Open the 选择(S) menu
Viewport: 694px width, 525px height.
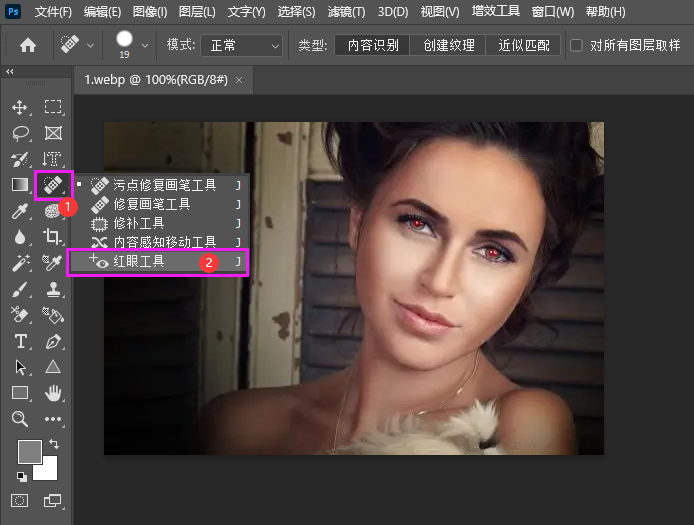coord(297,12)
